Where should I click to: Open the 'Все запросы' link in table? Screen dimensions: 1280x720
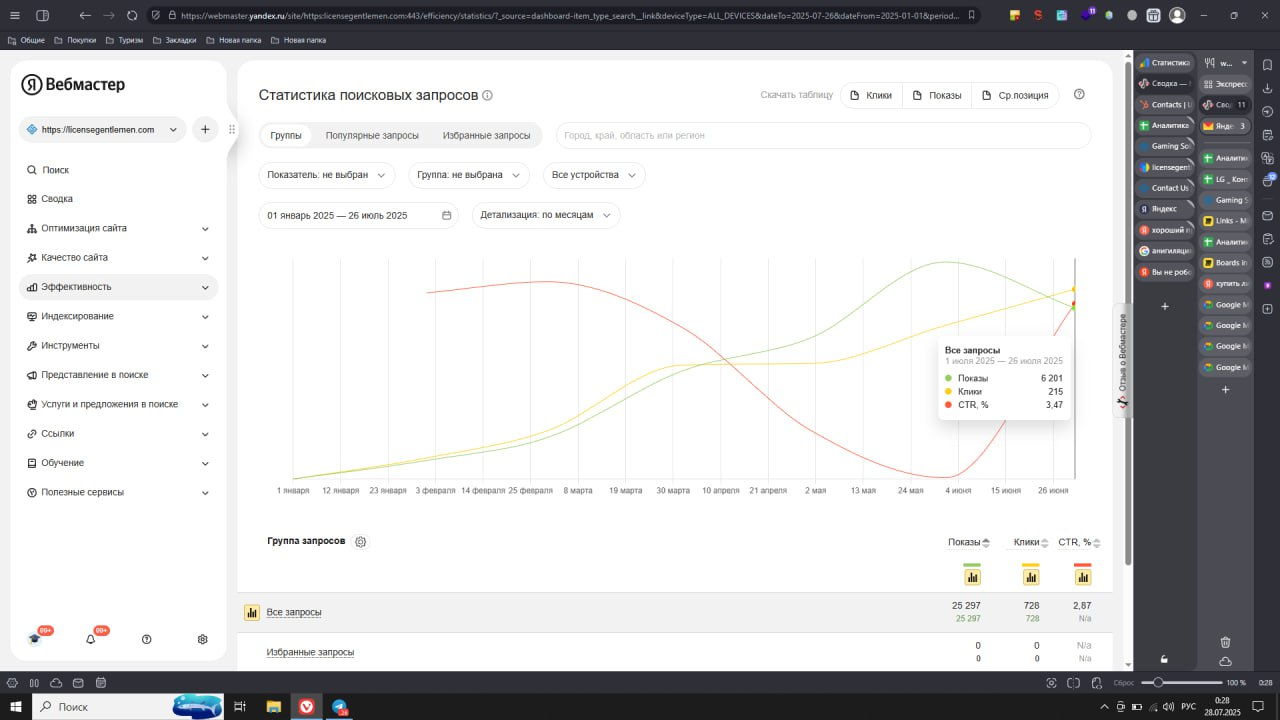tap(294, 612)
